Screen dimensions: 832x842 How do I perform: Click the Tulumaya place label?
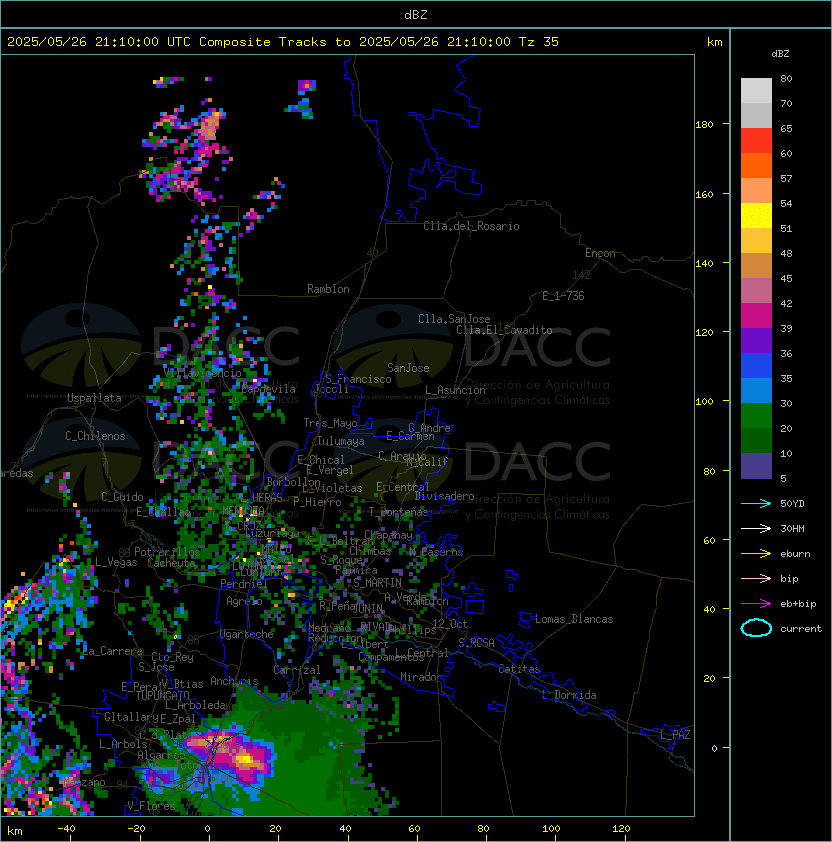341,441
